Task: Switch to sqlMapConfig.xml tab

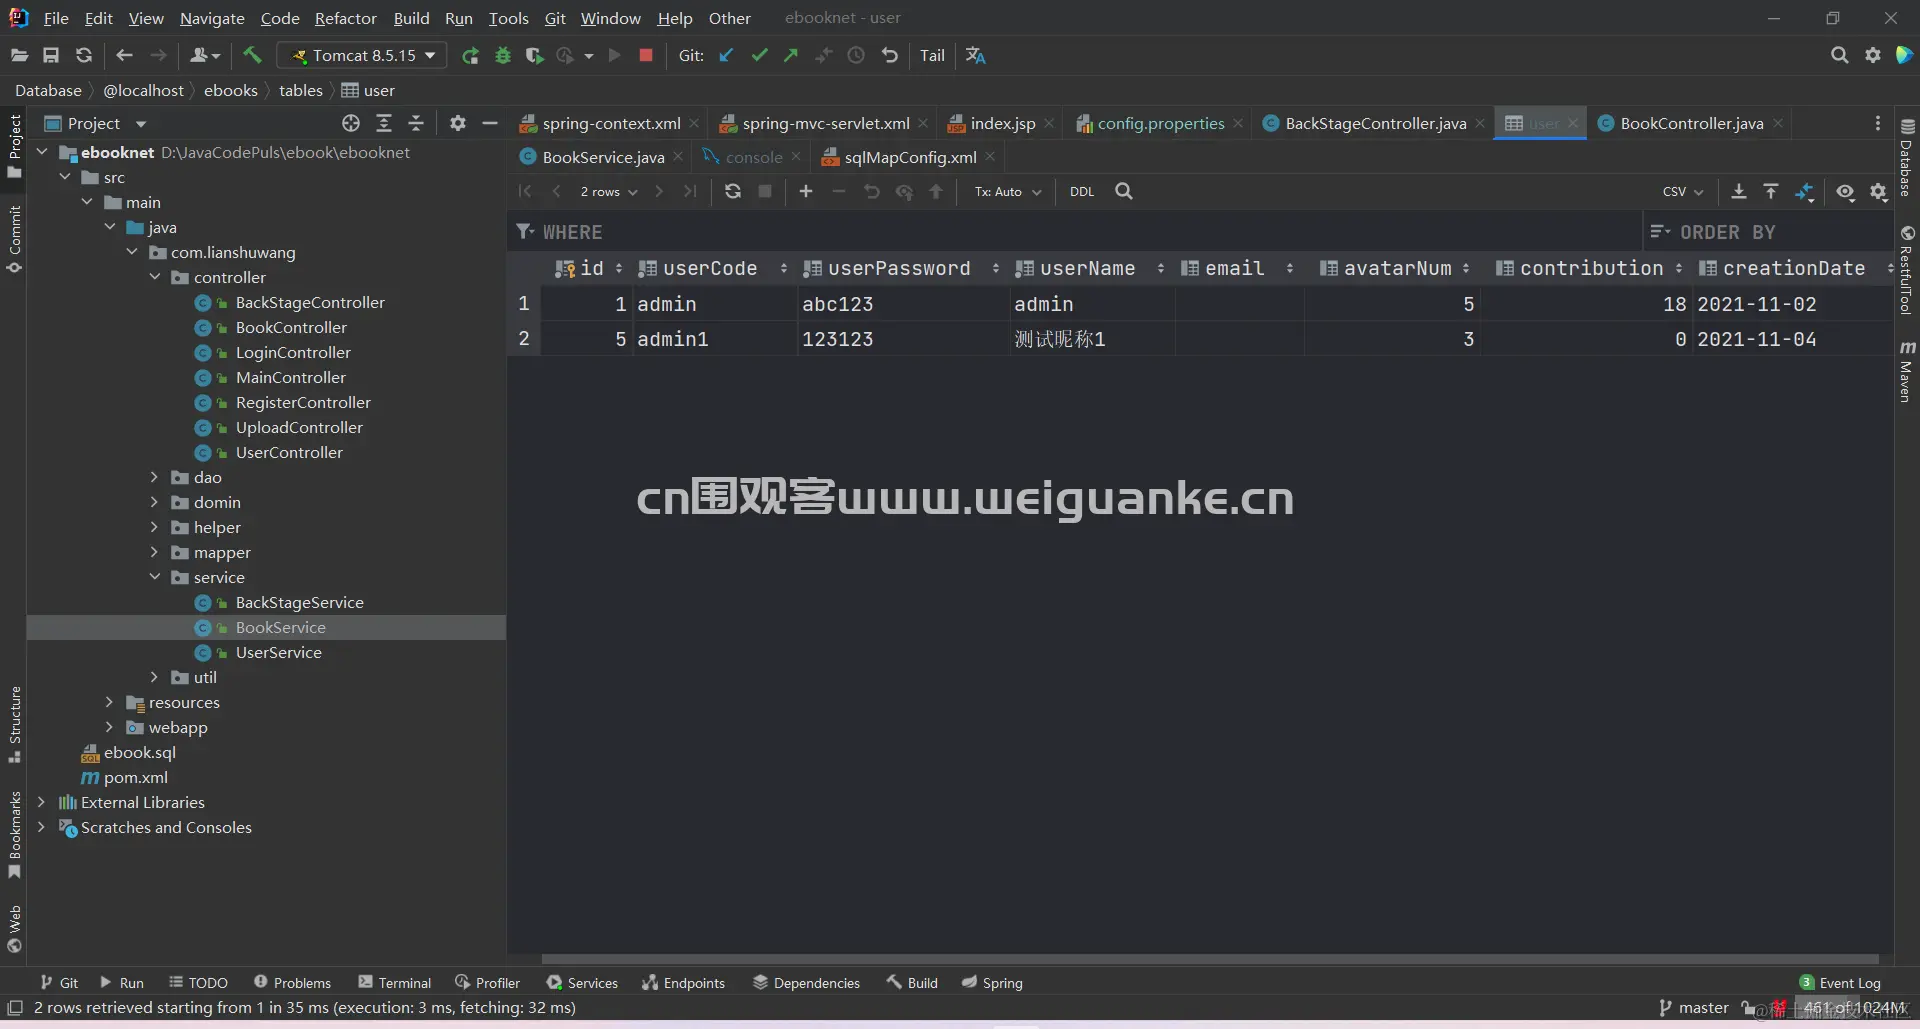Action: pos(910,157)
